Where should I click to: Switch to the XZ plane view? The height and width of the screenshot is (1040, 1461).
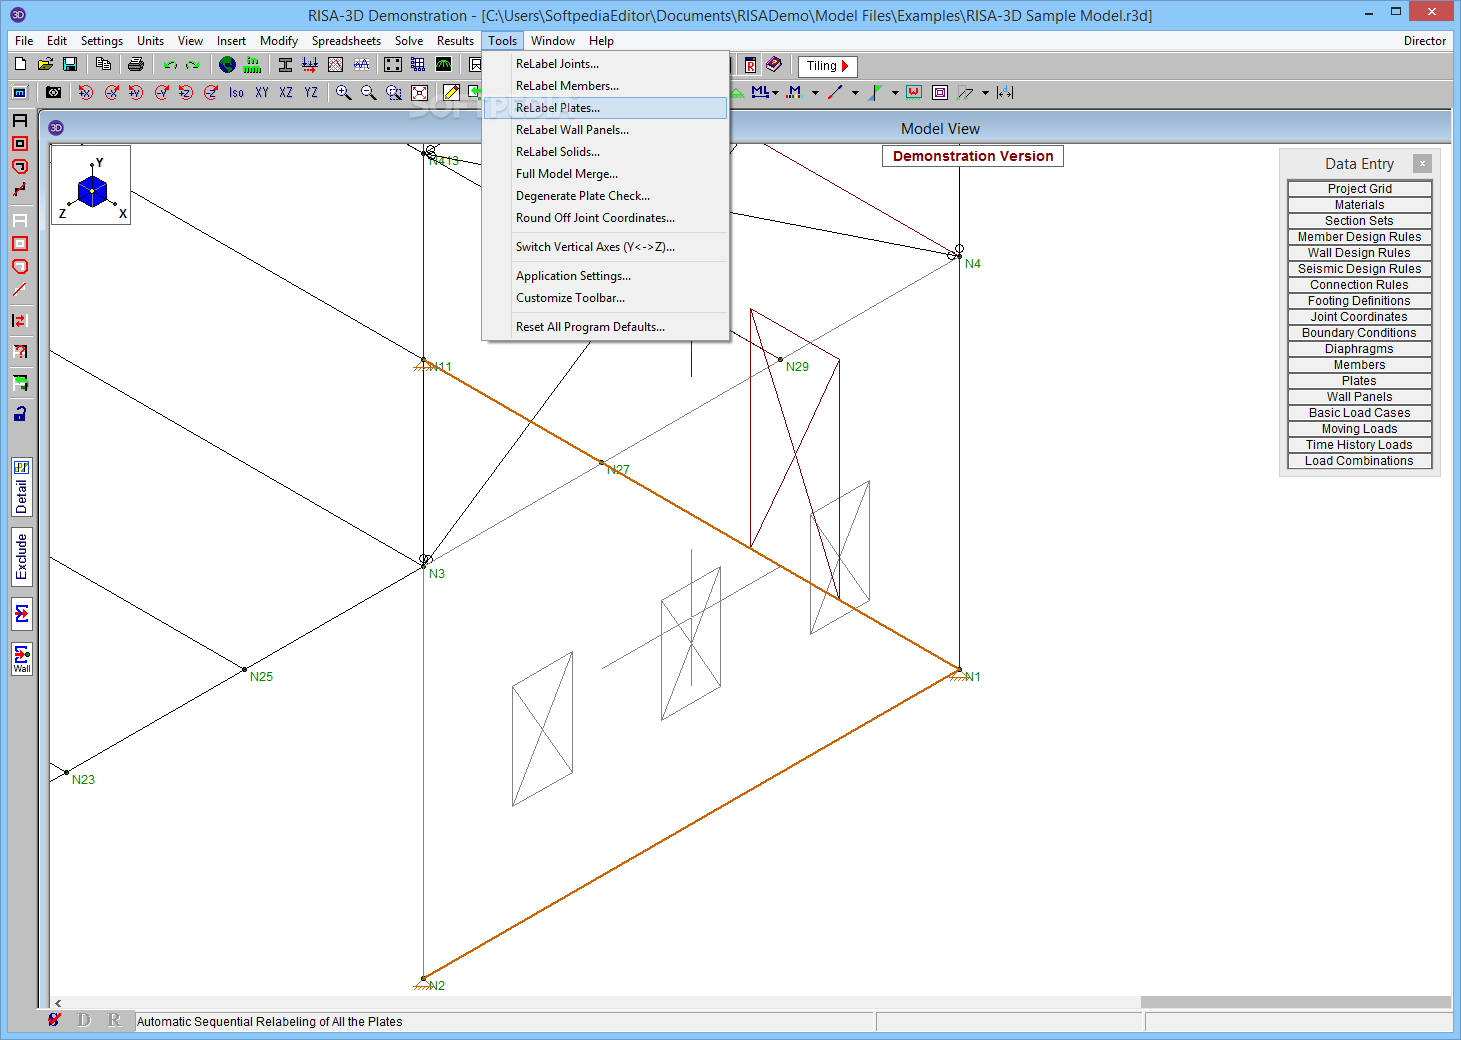[x=286, y=92]
